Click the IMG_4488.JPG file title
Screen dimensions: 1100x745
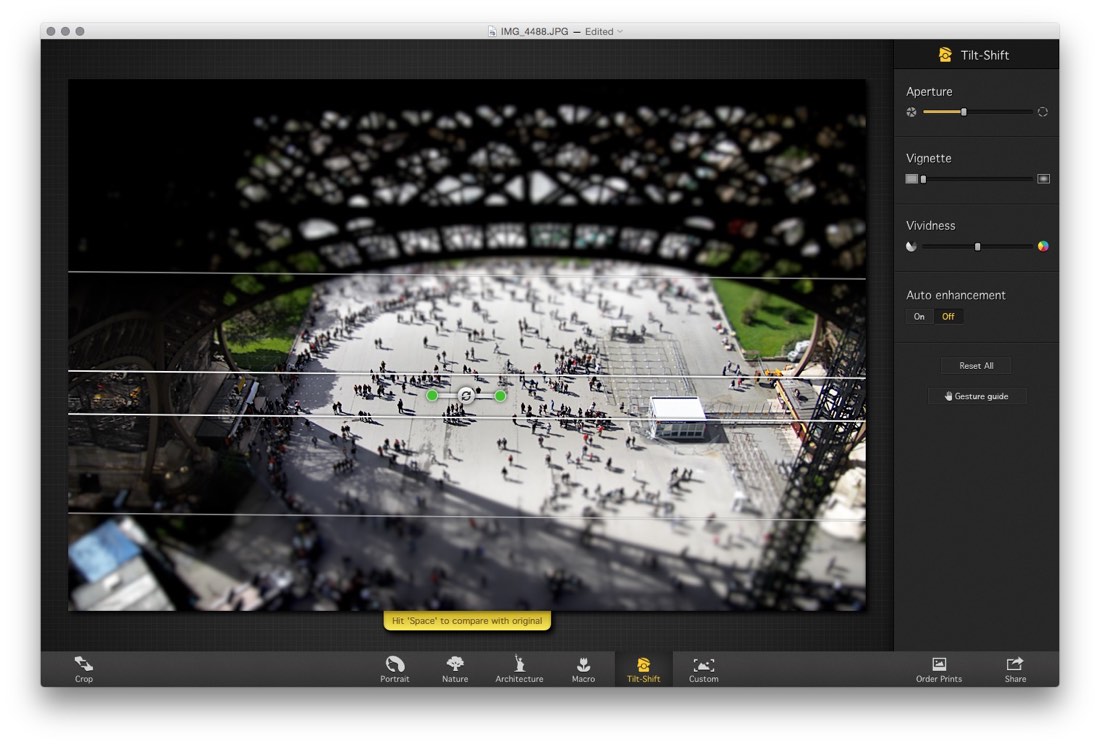(534, 32)
